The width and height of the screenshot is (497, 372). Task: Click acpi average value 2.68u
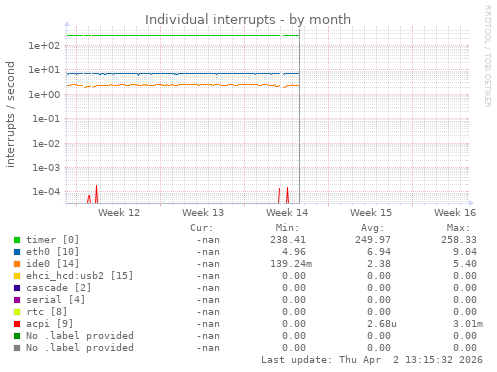[x=382, y=324]
